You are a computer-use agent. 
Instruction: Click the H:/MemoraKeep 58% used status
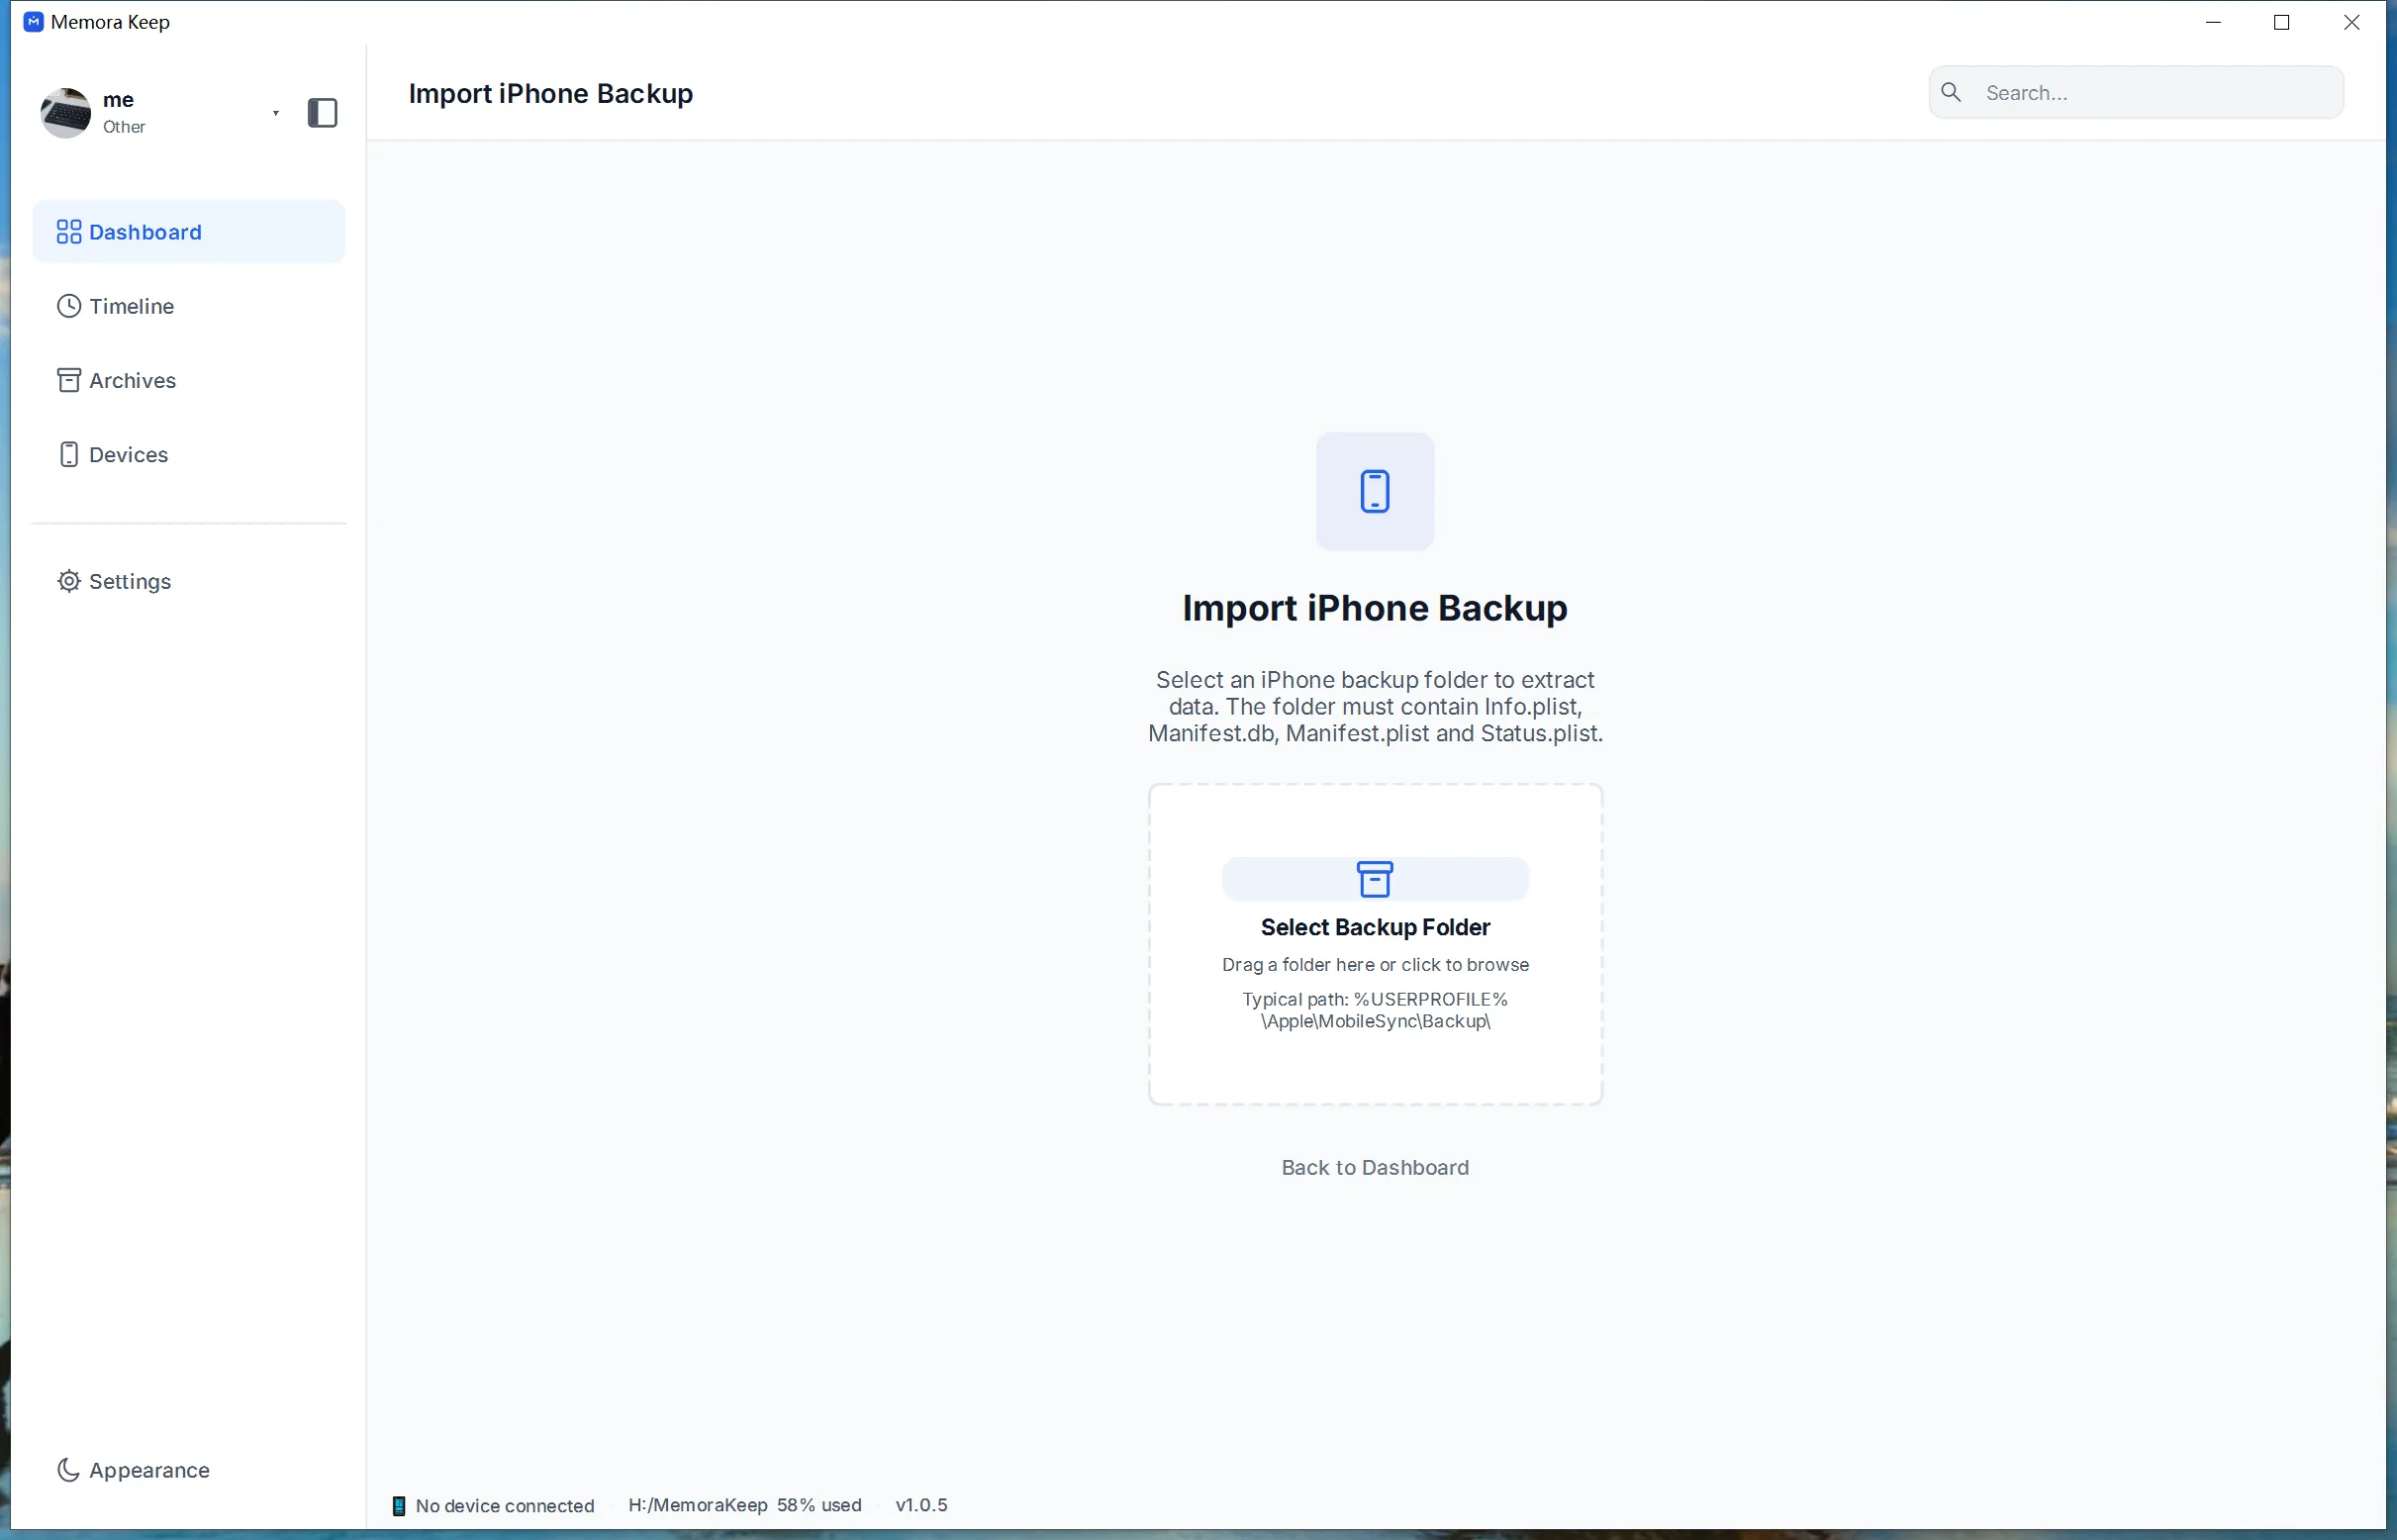[745, 1505]
